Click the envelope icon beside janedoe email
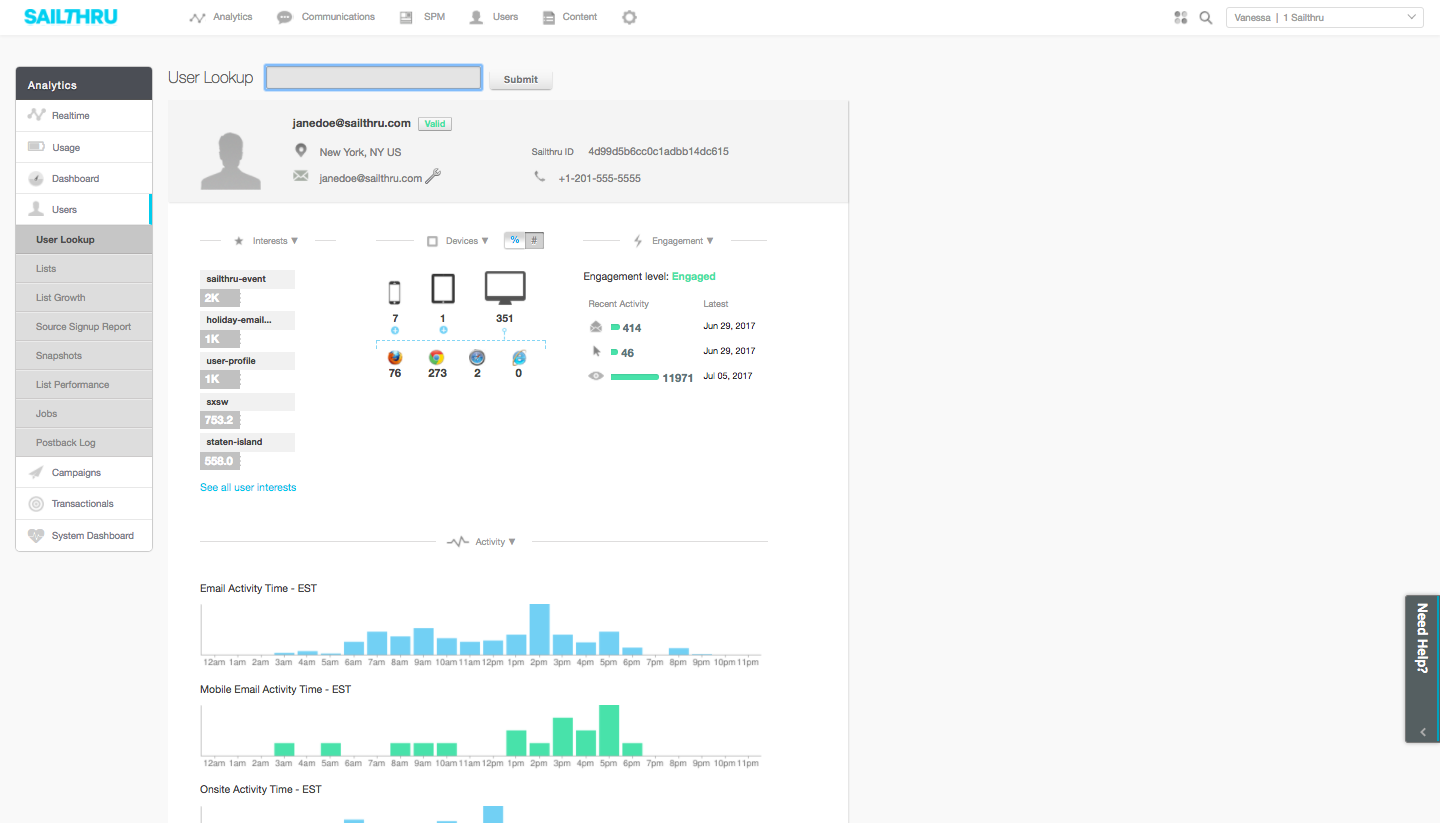The width and height of the screenshot is (1440, 823). point(300,177)
